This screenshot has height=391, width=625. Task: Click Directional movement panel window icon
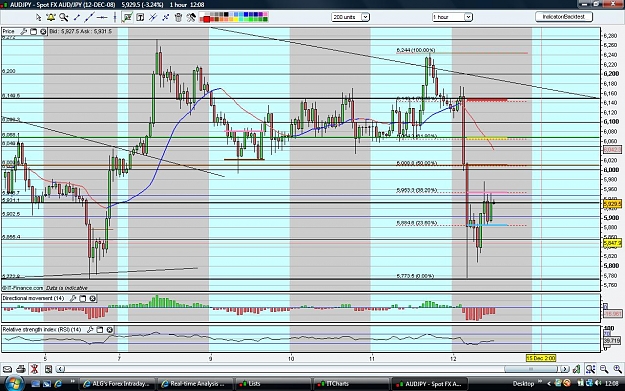tap(83, 298)
